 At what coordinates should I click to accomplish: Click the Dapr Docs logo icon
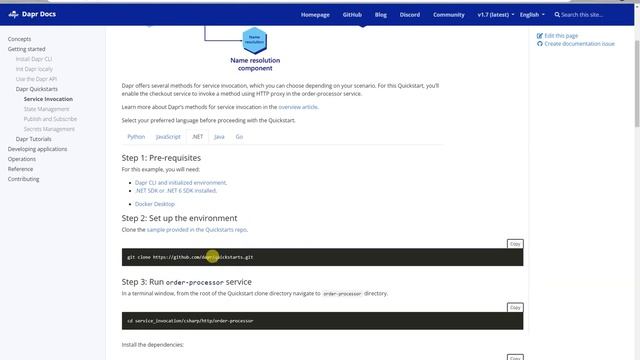click(x=13, y=14)
